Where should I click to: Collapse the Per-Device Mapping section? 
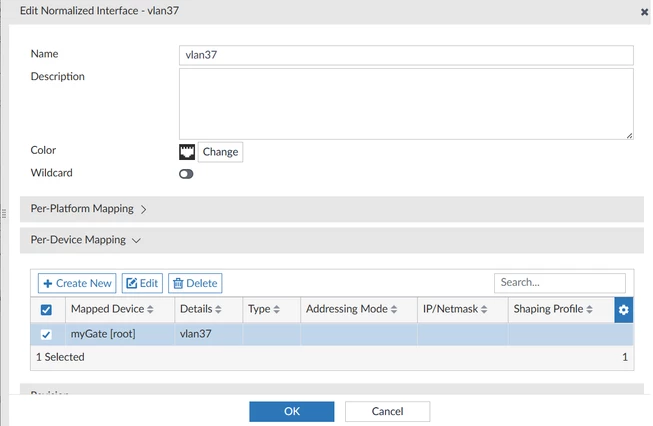coord(332,240)
